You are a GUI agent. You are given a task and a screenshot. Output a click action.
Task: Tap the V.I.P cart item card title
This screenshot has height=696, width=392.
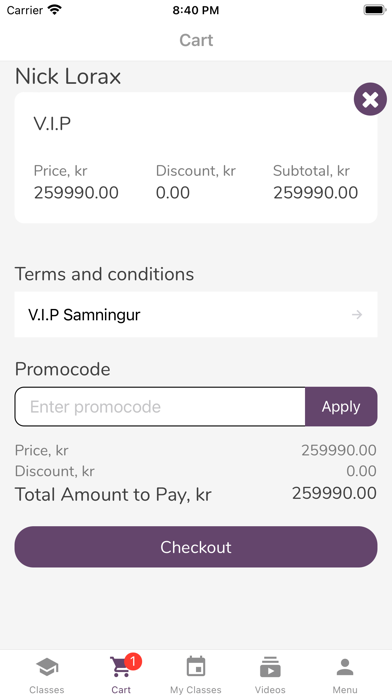coord(52,123)
